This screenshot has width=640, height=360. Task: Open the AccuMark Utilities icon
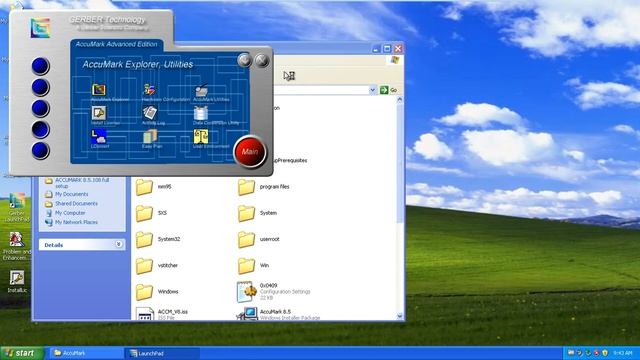pyautogui.click(x=201, y=89)
